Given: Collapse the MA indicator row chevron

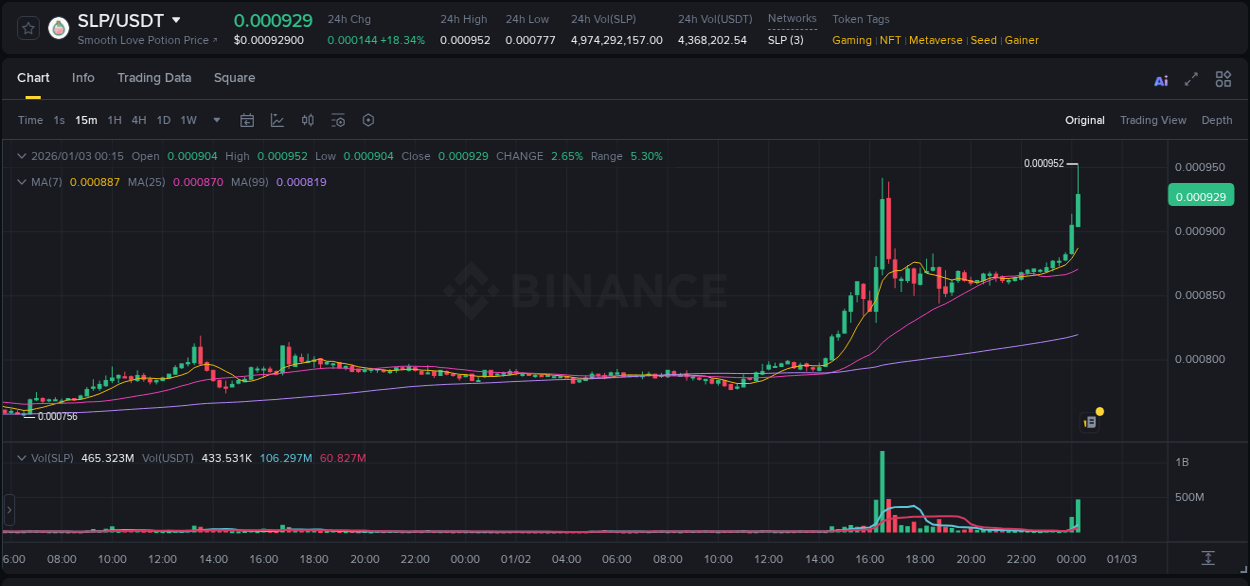Looking at the screenshot, I should click(21, 183).
